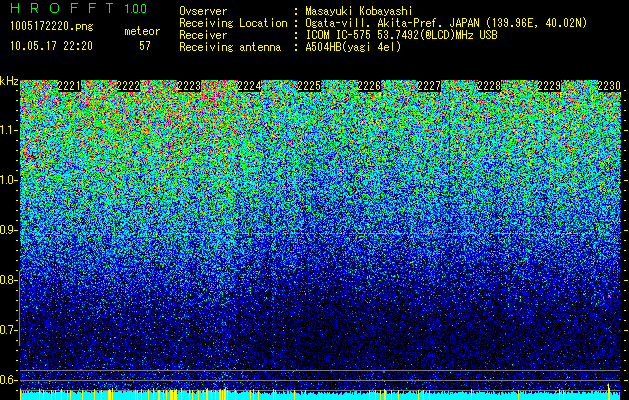The height and width of the screenshot is (400, 629).
Task: Select the filename 1005172220.png
Action: pos(52,27)
